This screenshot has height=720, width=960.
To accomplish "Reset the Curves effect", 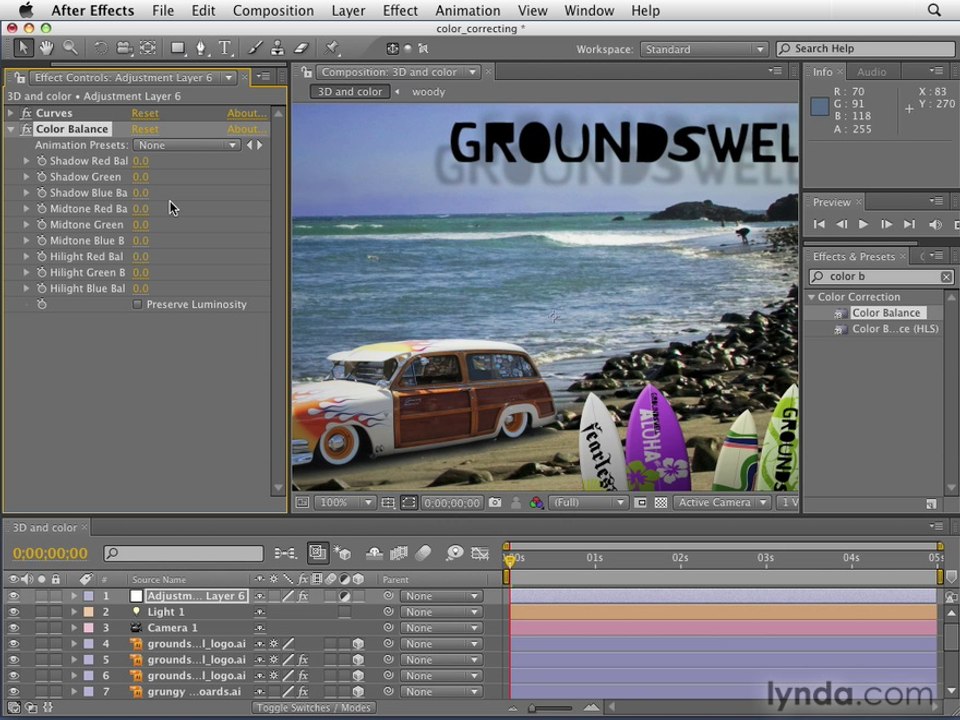I will point(145,113).
